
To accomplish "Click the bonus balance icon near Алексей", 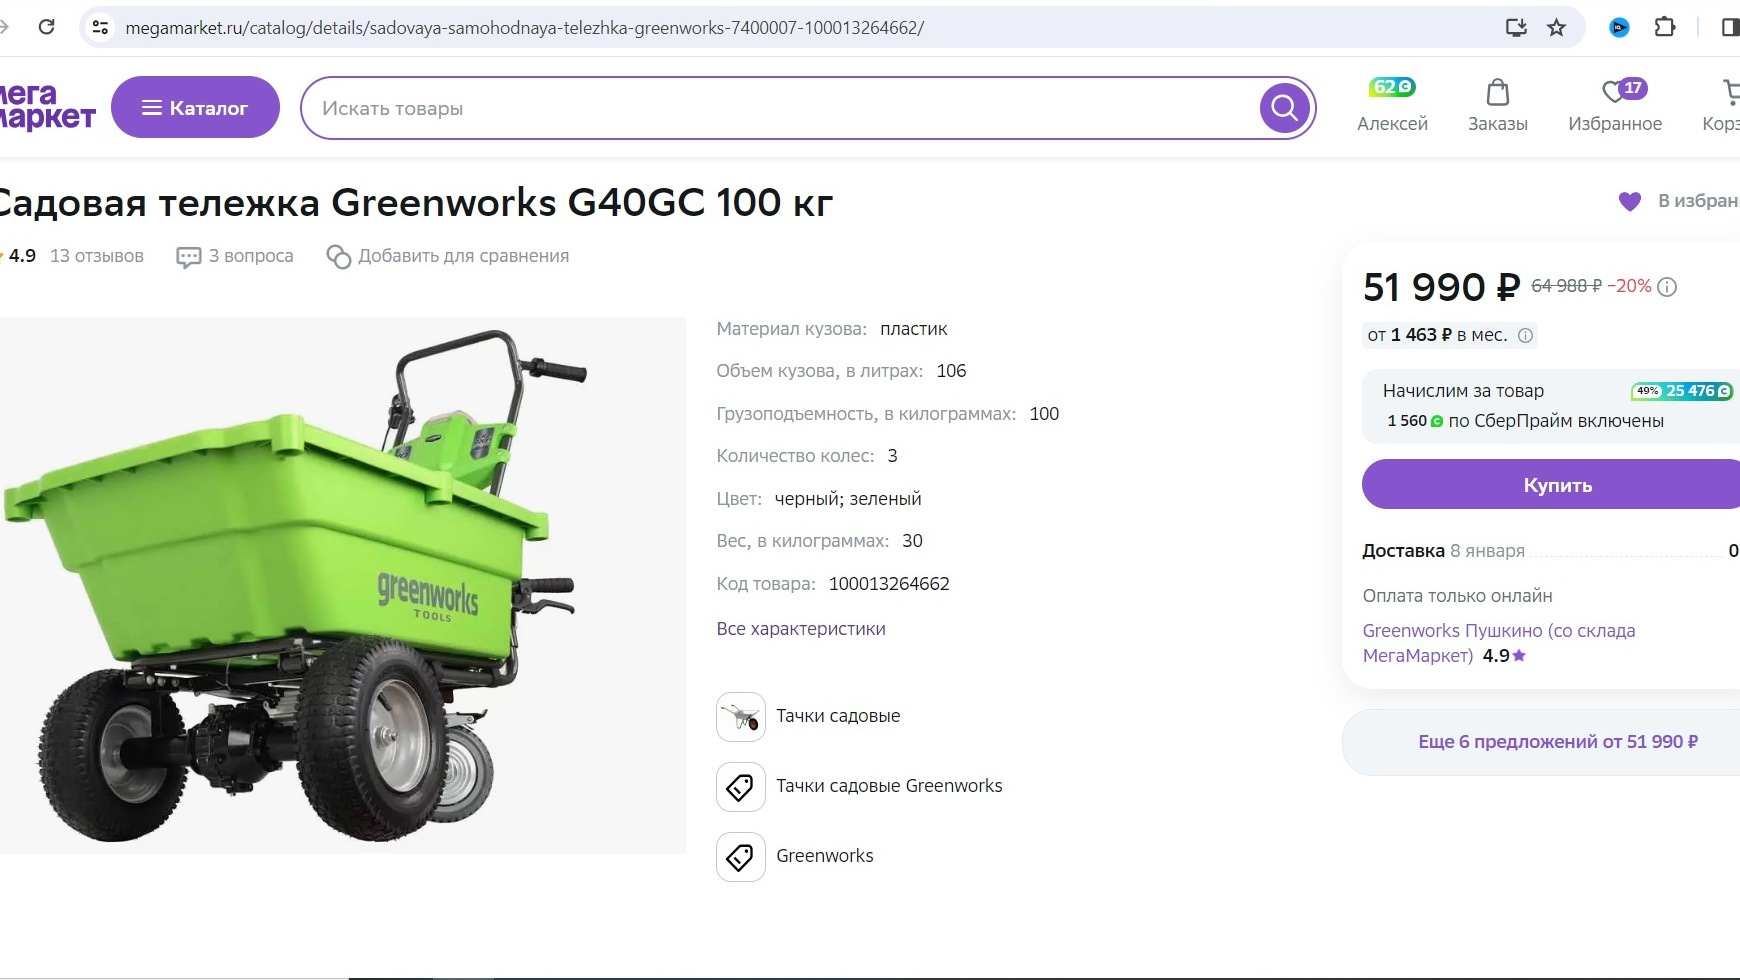I will [1390, 87].
